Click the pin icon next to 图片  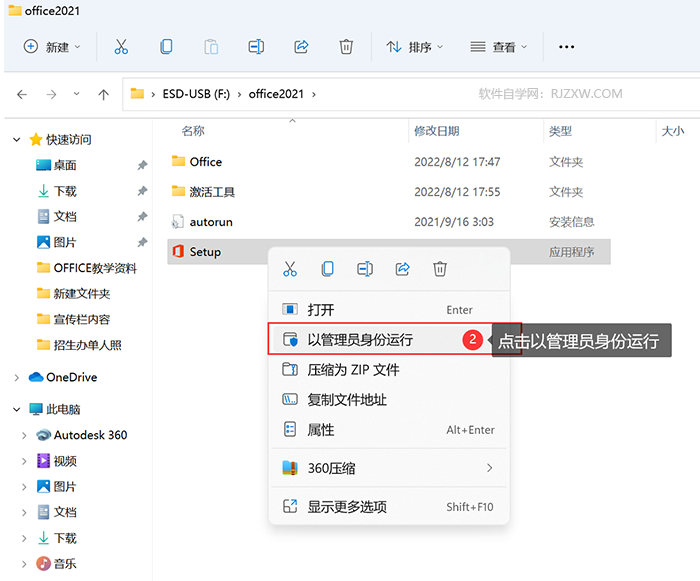click(x=142, y=242)
